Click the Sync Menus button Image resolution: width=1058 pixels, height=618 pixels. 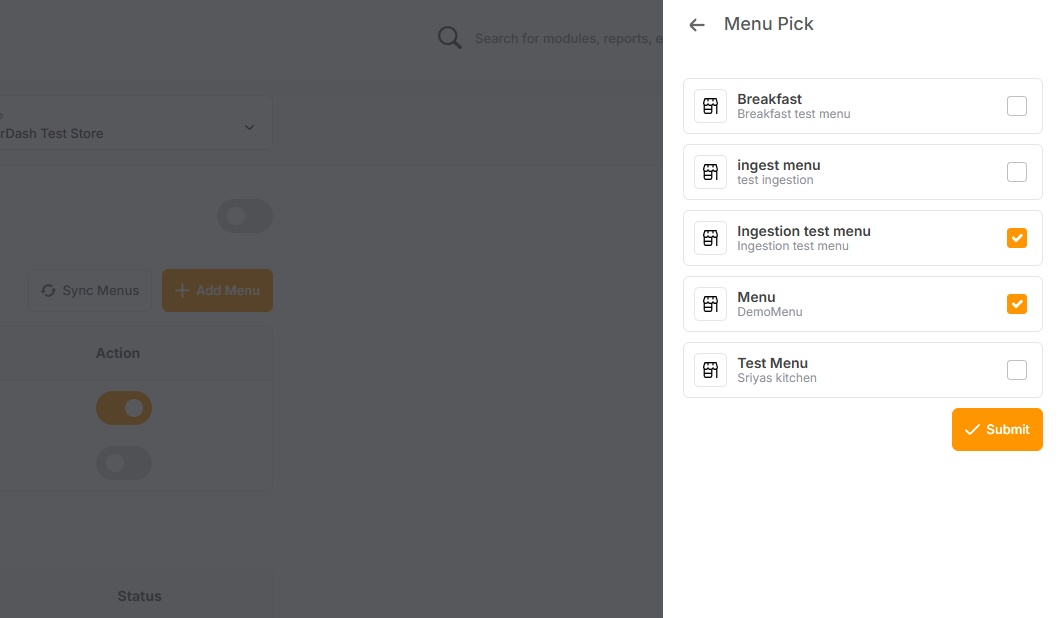(x=89, y=291)
